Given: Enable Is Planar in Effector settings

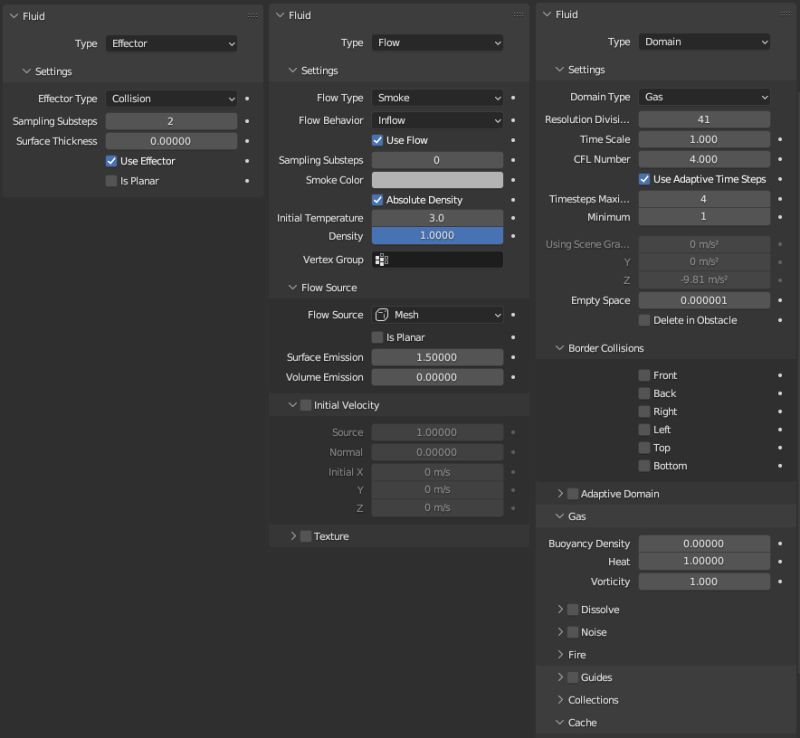Looking at the screenshot, I should [x=111, y=181].
